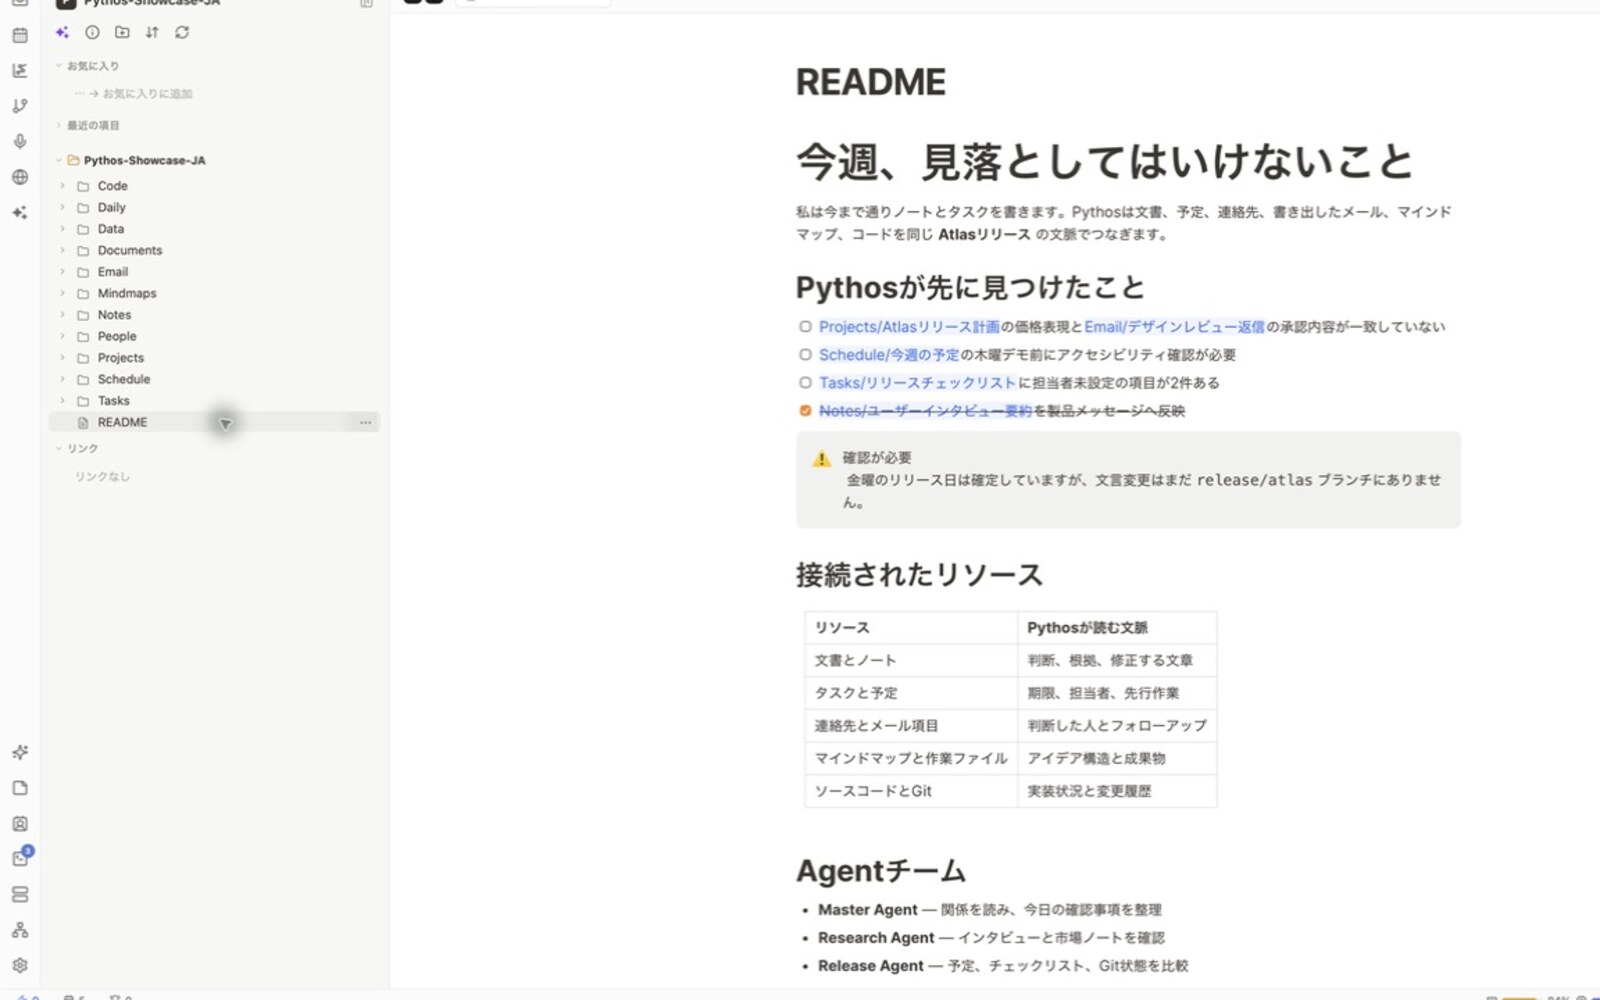The width and height of the screenshot is (1600, 1000).
Task: Click the new folder icon in the file panel toolbar
Action: [122, 32]
